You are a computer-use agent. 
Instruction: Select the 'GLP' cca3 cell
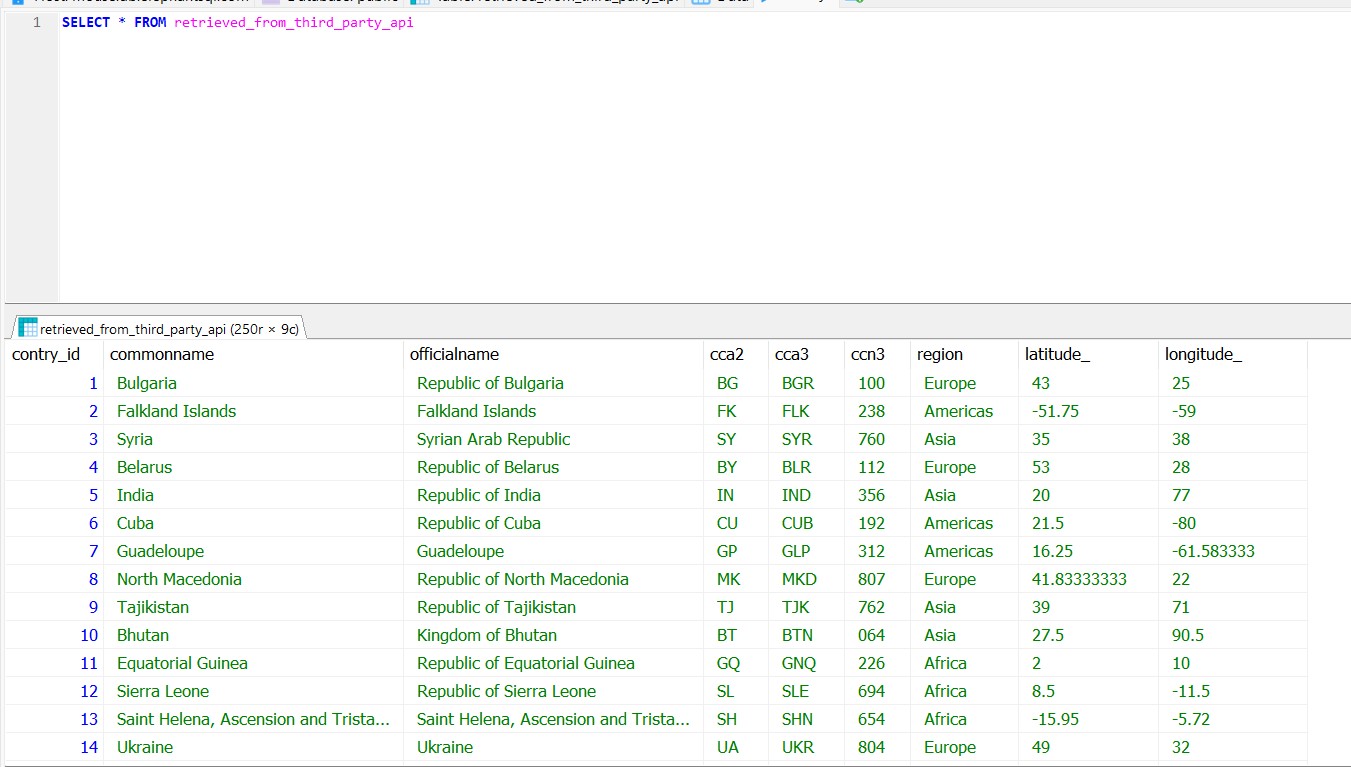pyautogui.click(x=806, y=551)
